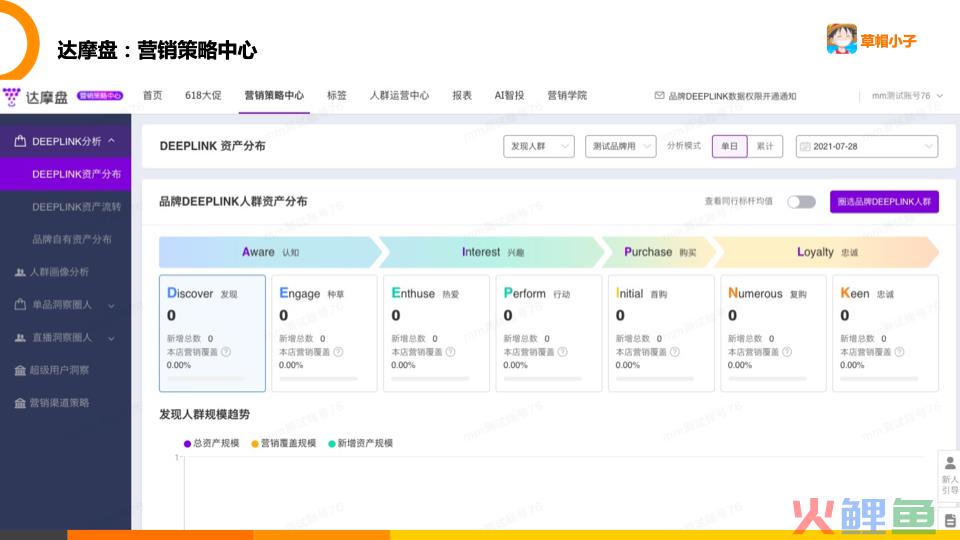The width and height of the screenshot is (960, 540).
Task: Select 累计 analysis mode
Action: tap(765, 146)
